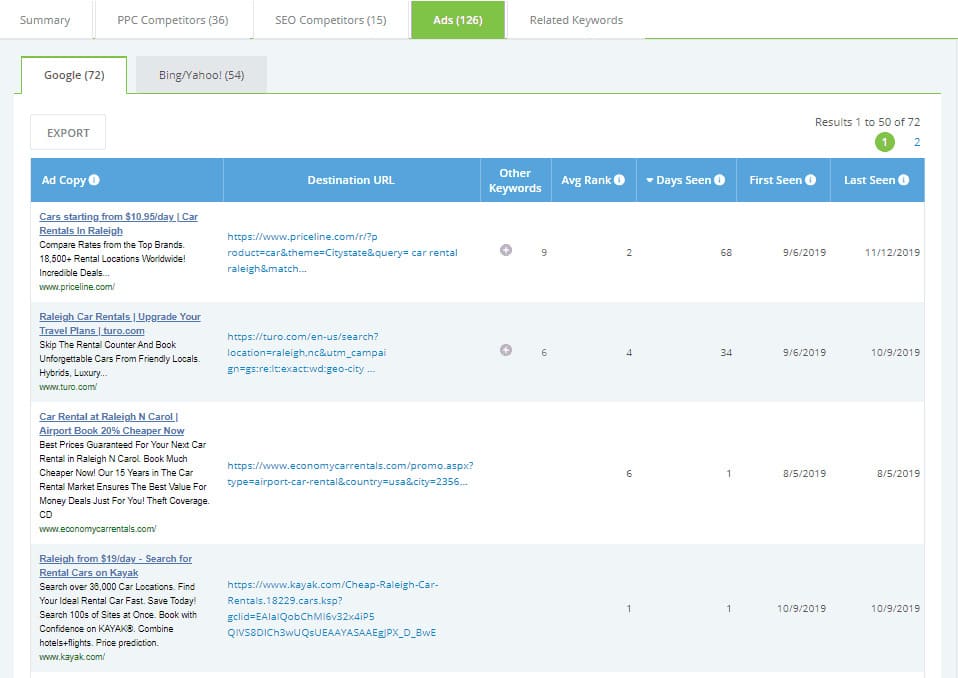This screenshot has width=958, height=678.
Task: Click Avg Rank value 2 in the priceline row
Action: coord(629,252)
